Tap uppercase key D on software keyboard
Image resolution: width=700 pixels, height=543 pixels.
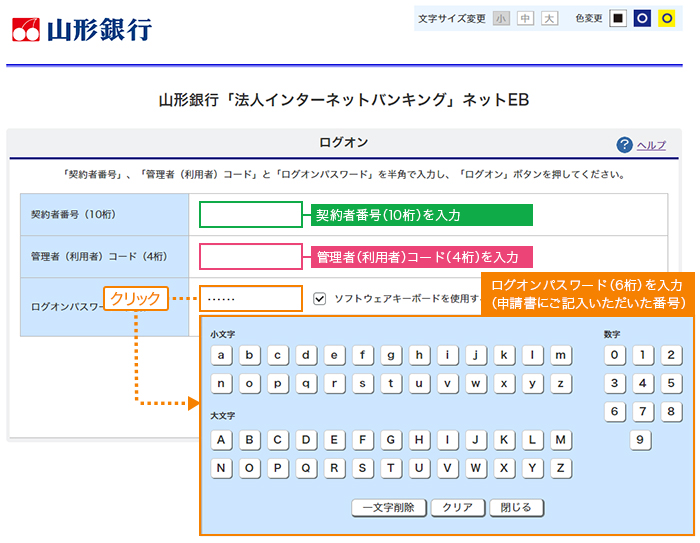(306, 440)
